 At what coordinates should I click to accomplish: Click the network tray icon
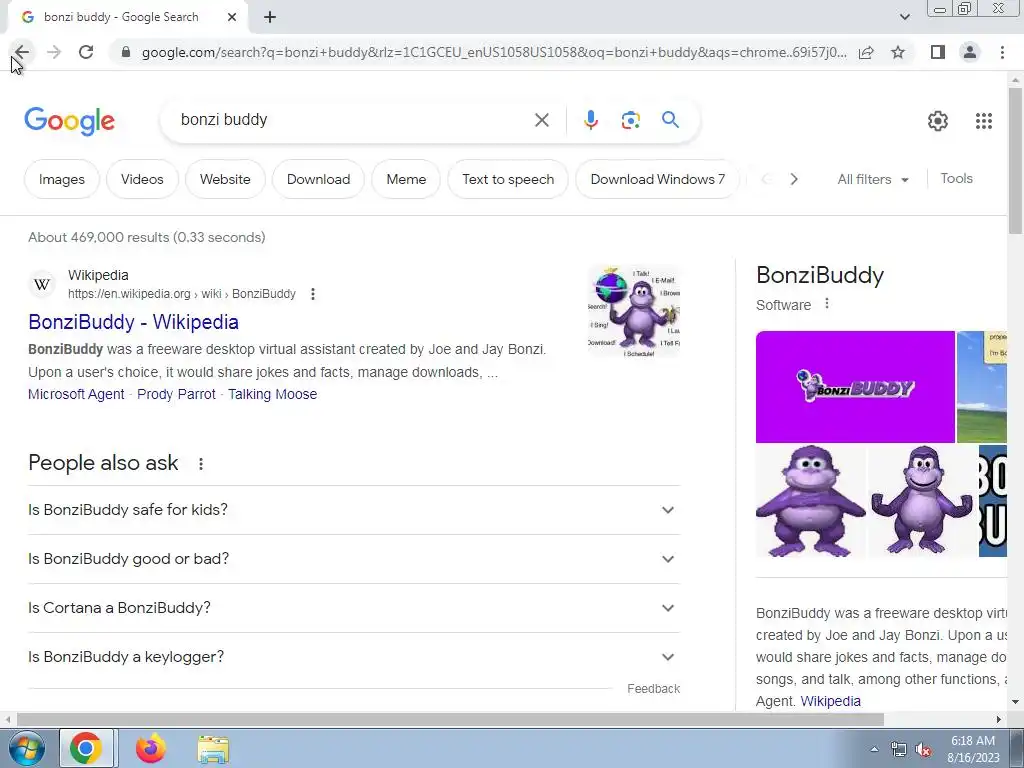pyautogui.click(x=899, y=750)
